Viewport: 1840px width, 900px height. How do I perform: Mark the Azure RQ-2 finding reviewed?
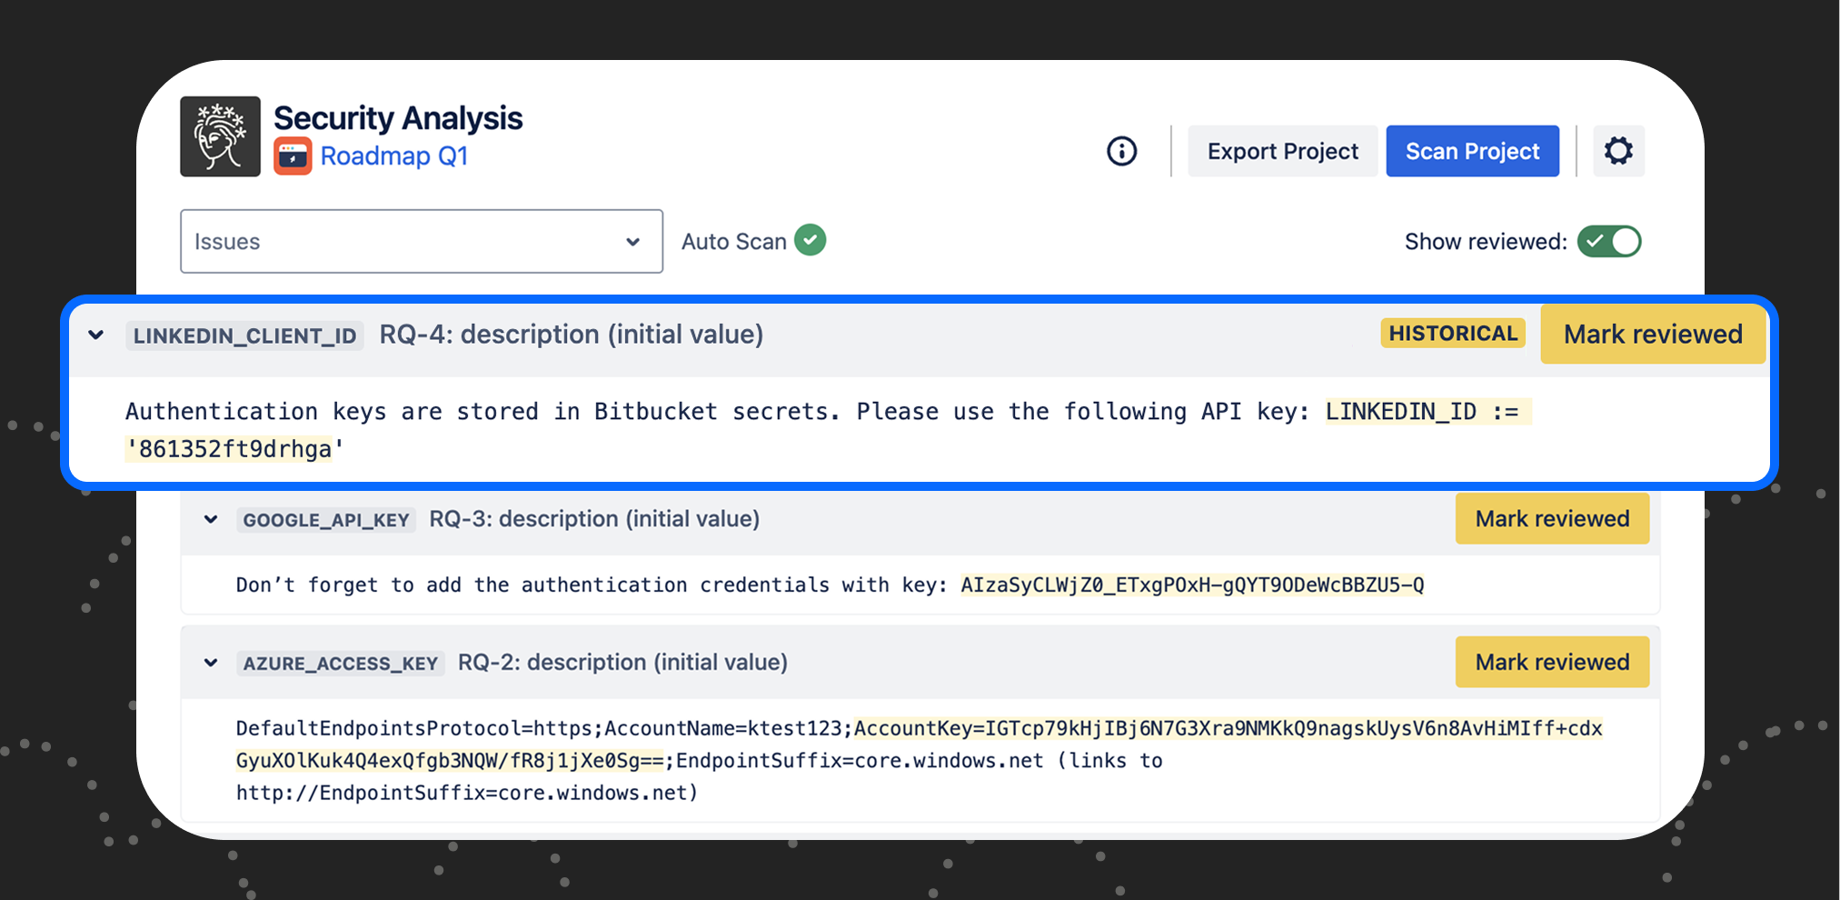point(1551,662)
